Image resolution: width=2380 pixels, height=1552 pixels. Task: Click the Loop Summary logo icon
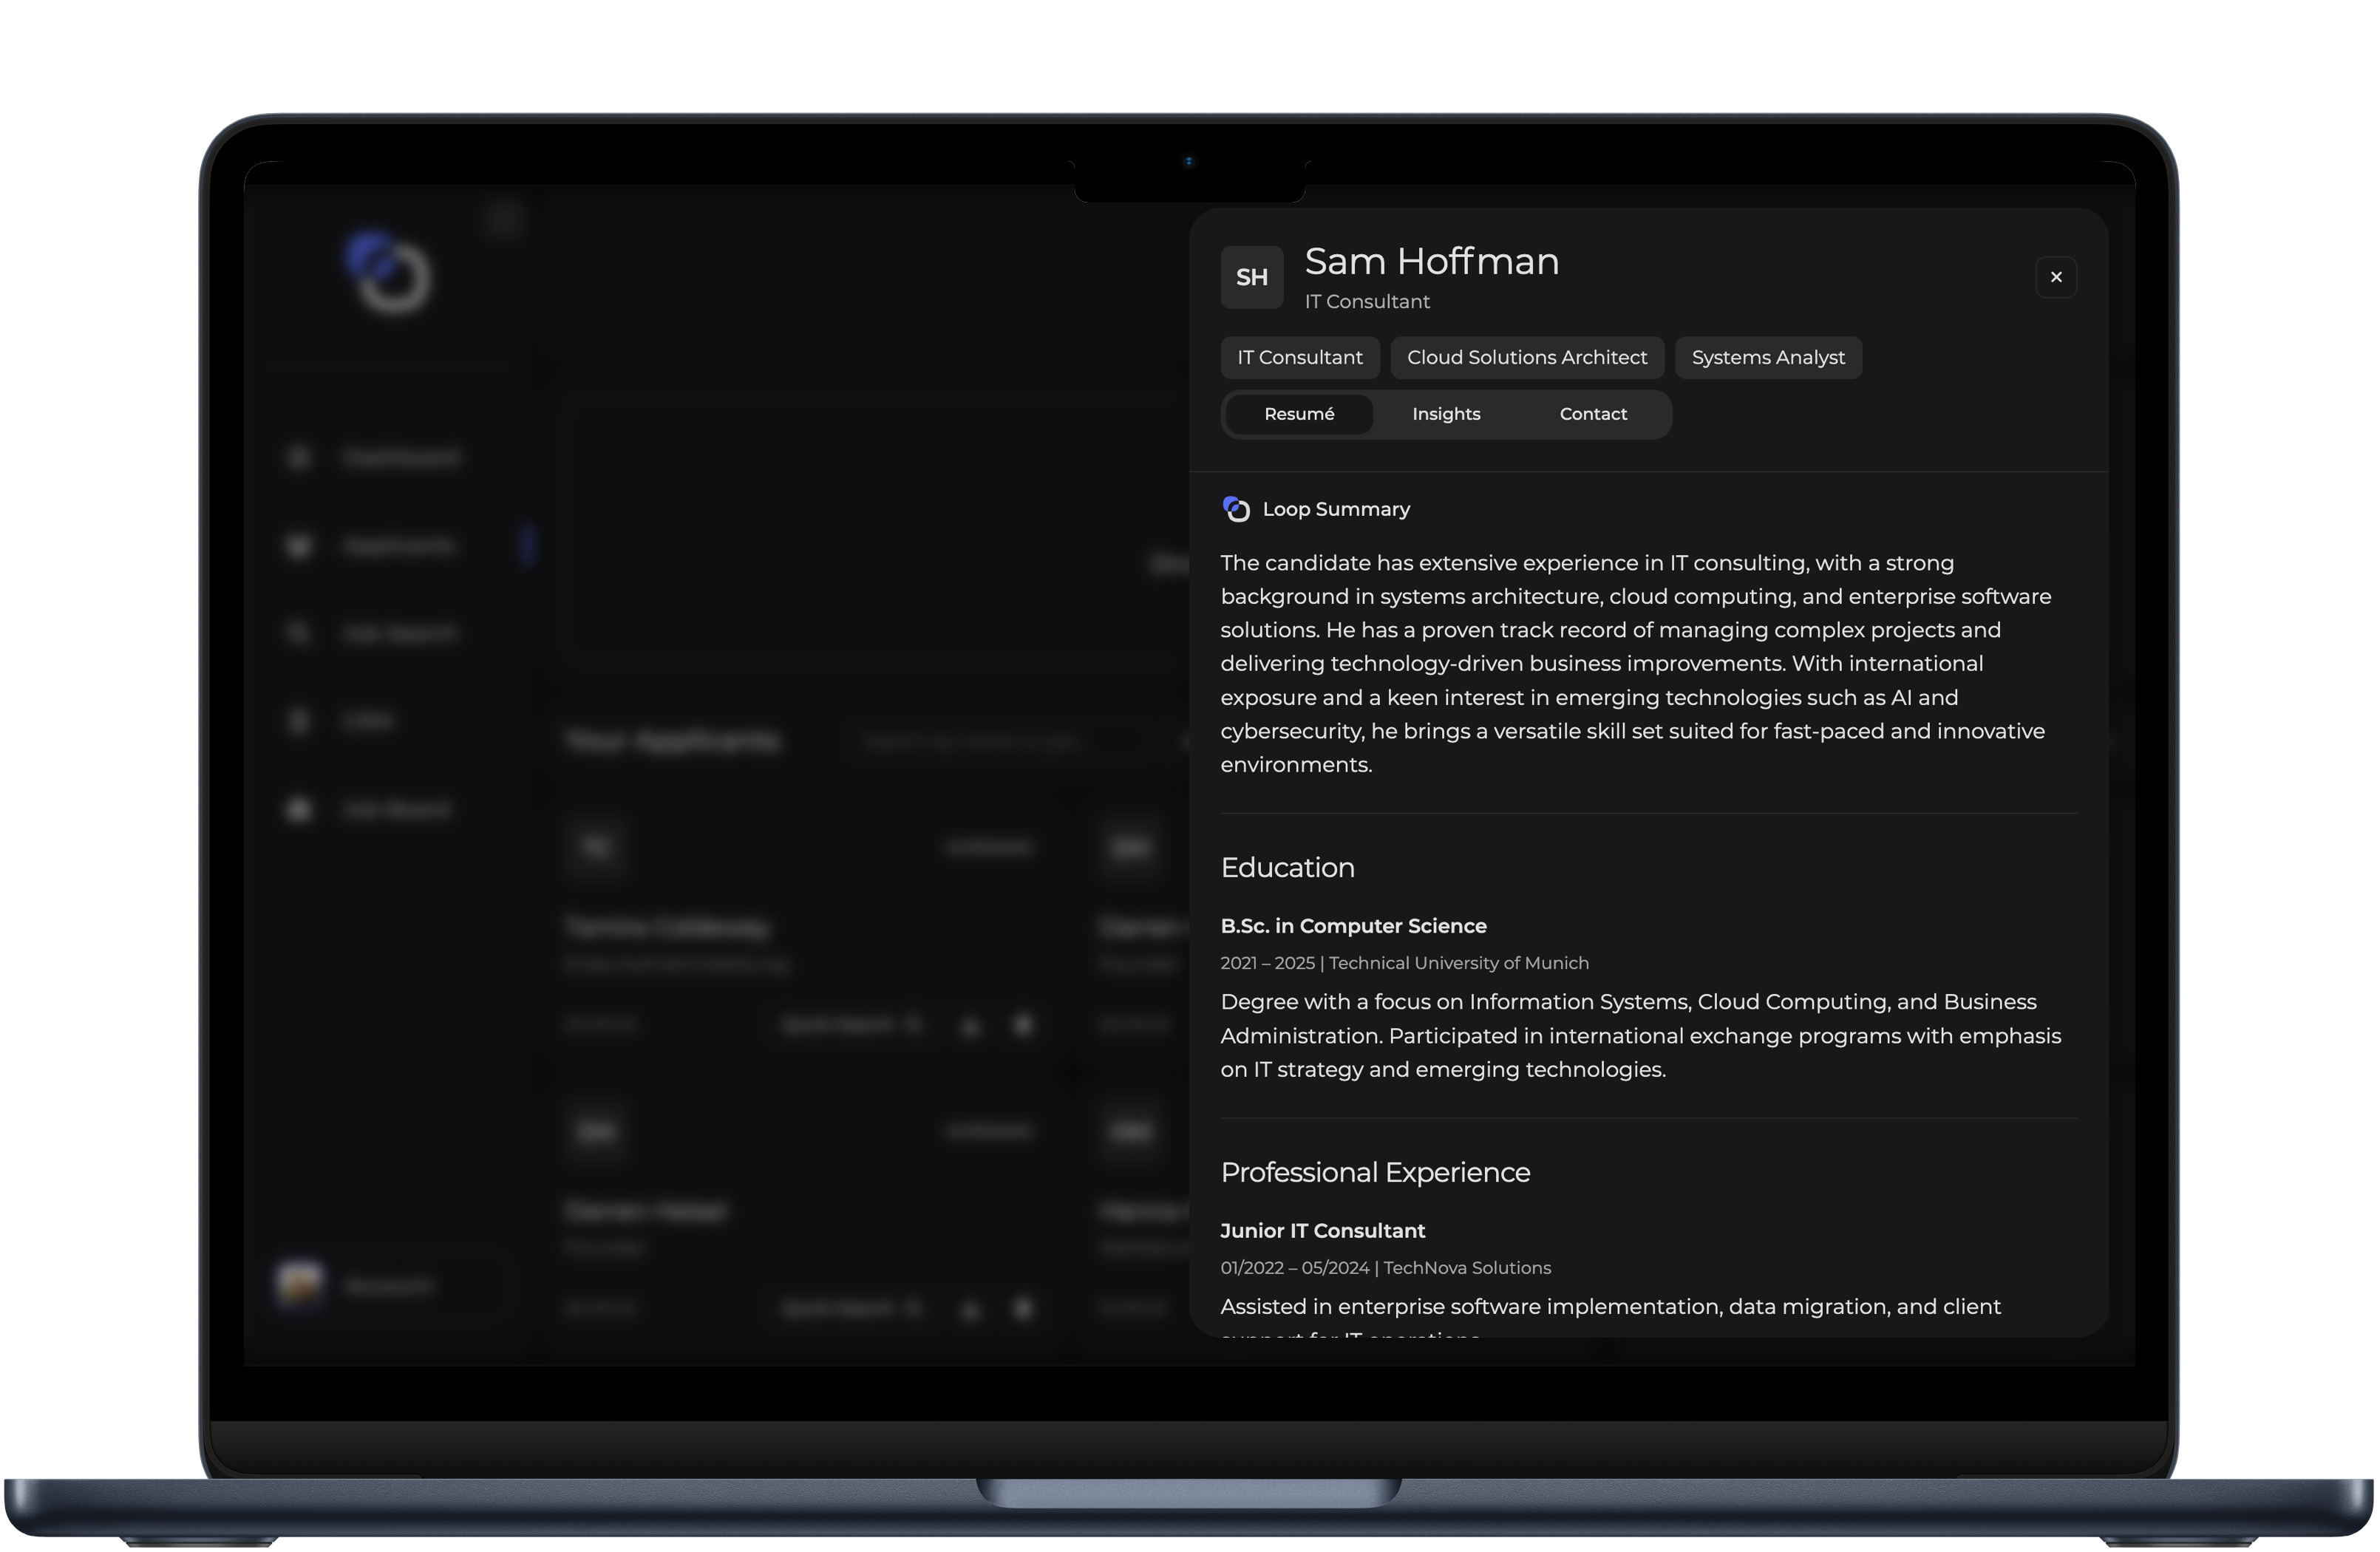[1236, 509]
